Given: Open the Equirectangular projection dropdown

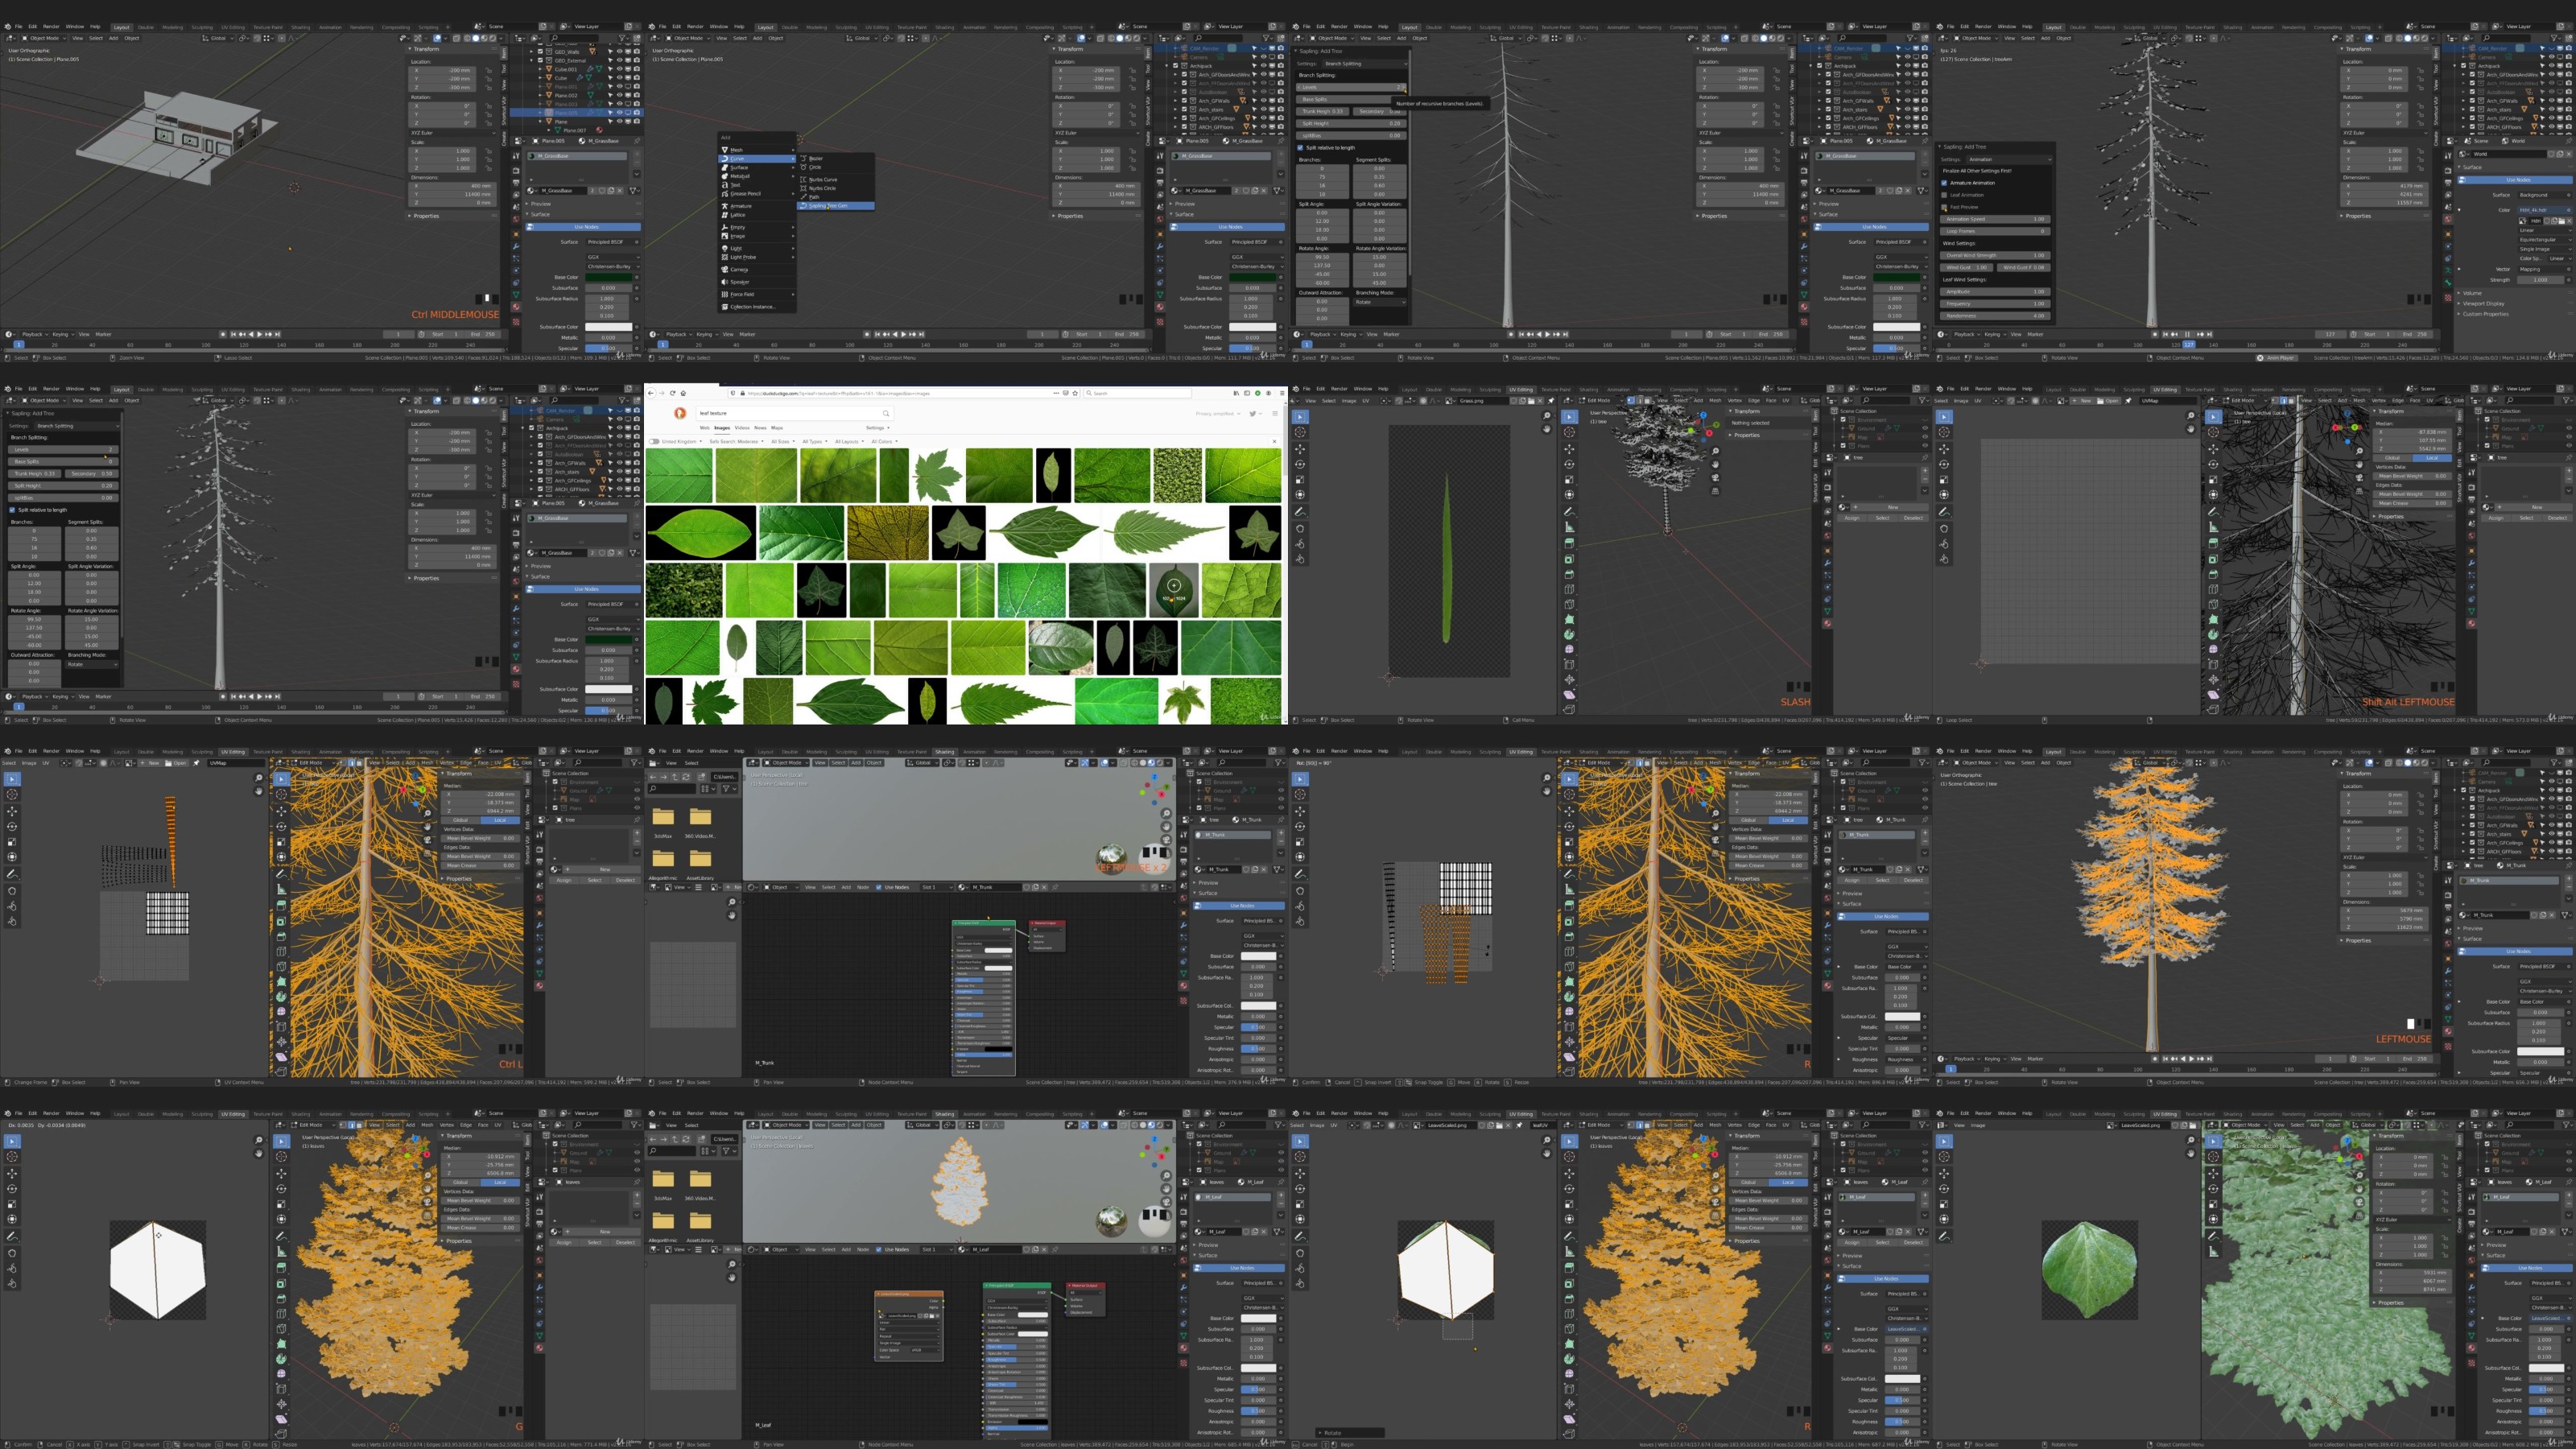Looking at the screenshot, I should [x=2545, y=240].
